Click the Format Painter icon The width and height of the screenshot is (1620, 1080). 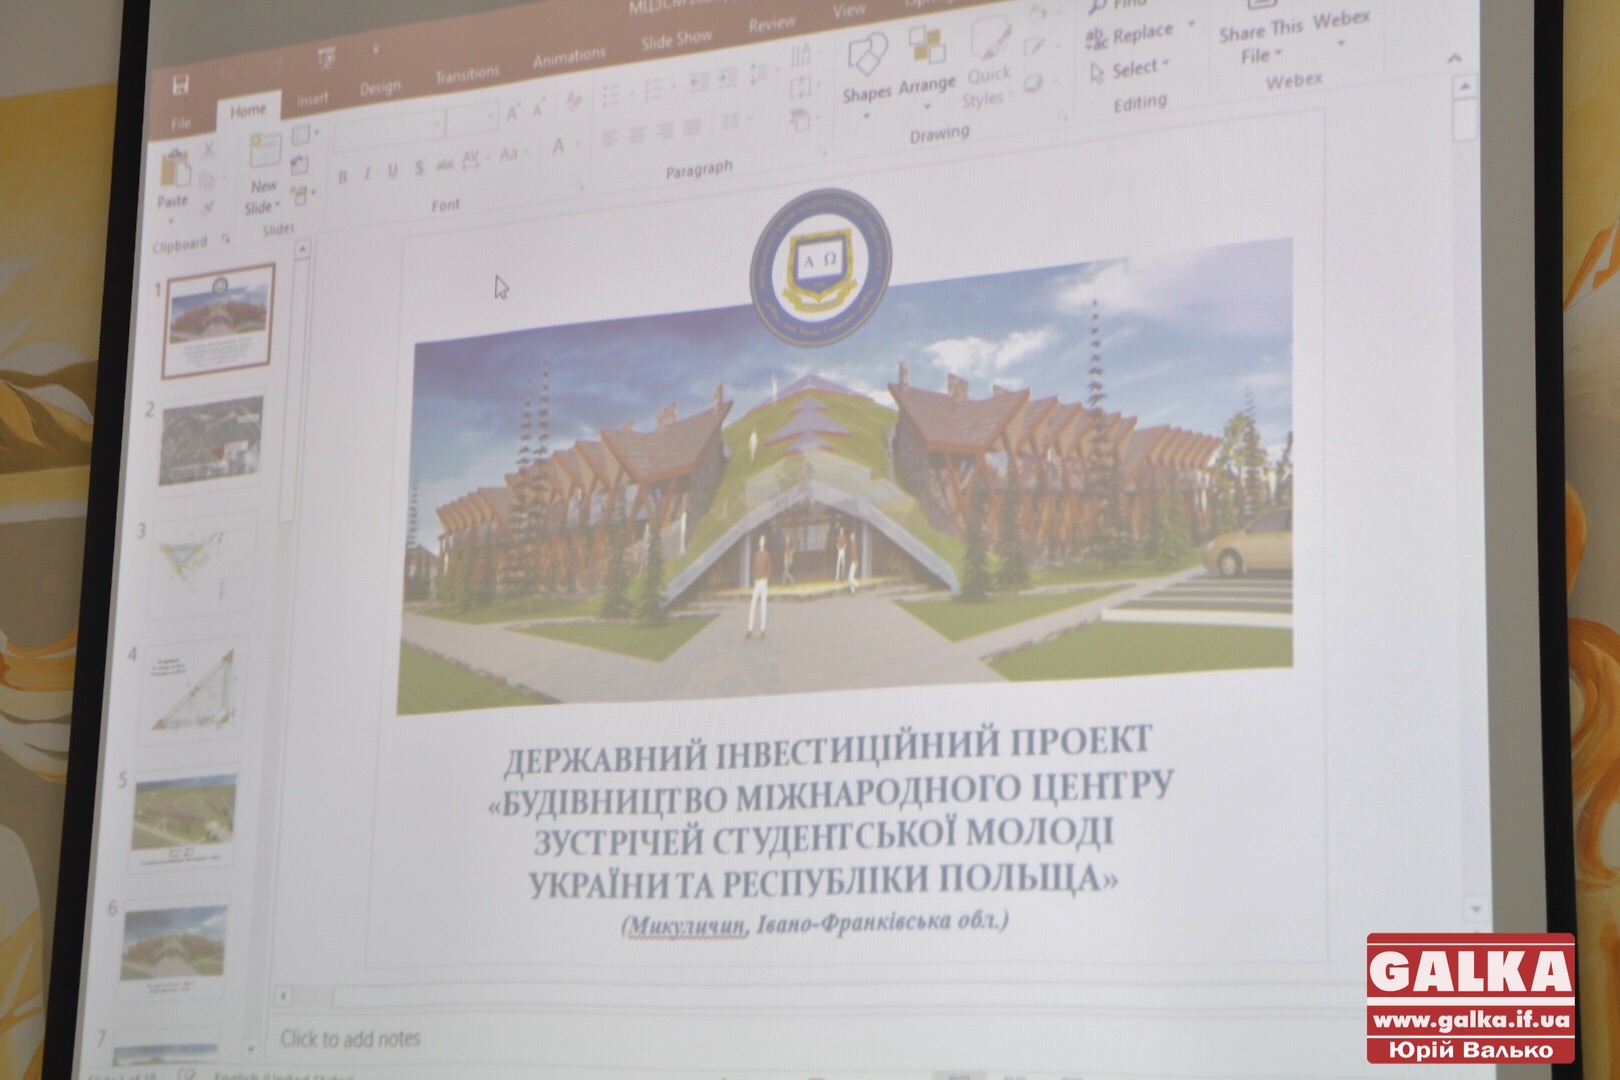(207, 208)
